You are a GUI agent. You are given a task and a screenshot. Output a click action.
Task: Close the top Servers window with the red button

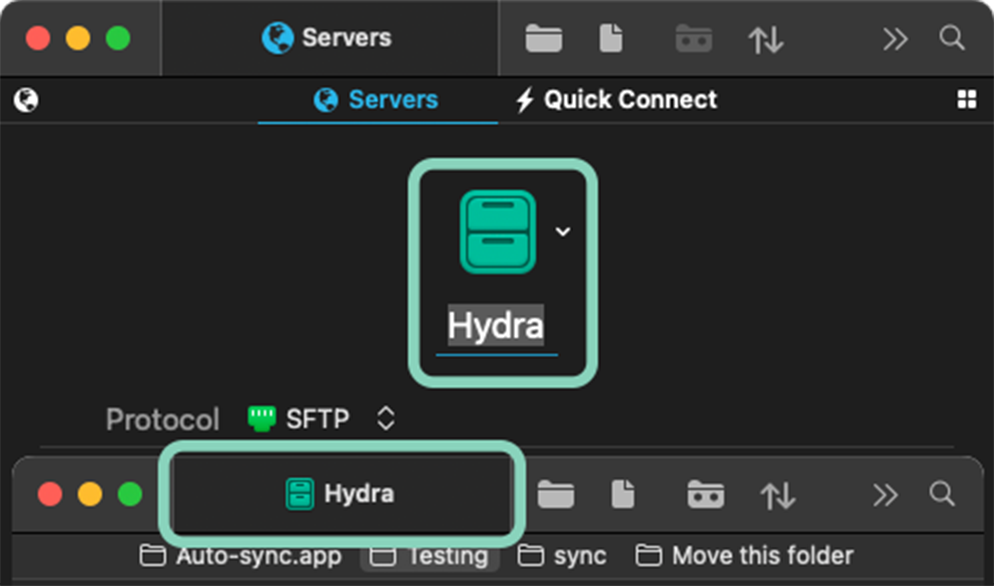[x=38, y=38]
